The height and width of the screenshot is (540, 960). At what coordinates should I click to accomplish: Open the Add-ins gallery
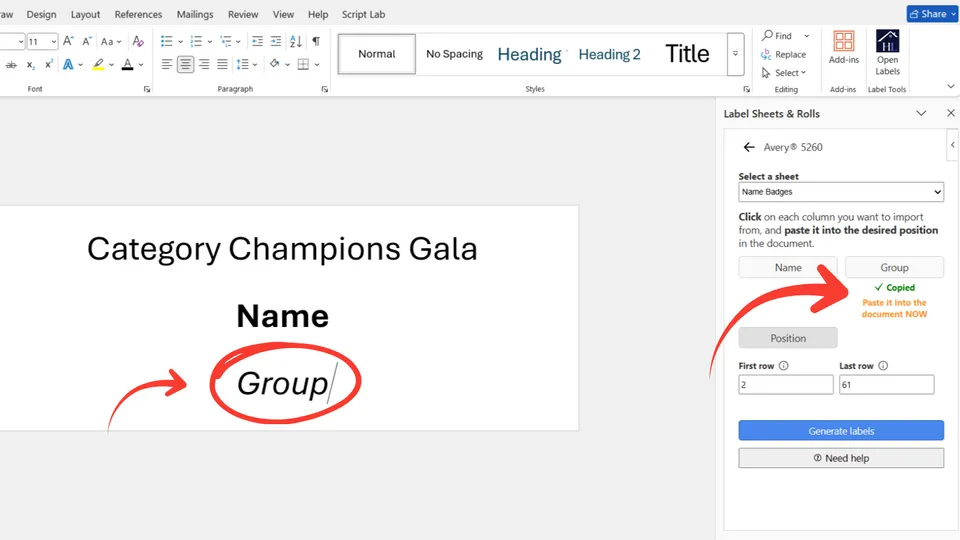[x=844, y=48]
